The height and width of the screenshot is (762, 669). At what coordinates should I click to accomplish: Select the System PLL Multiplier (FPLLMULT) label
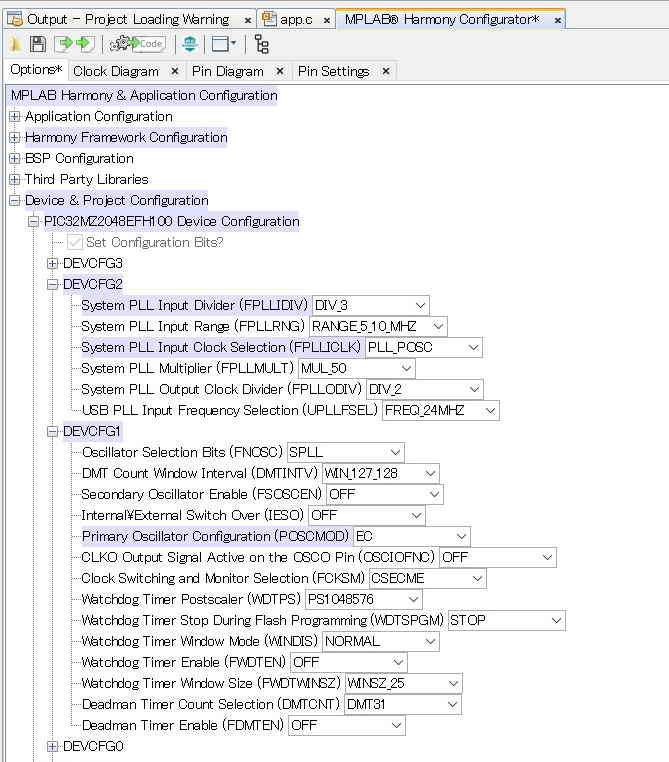tap(188, 368)
